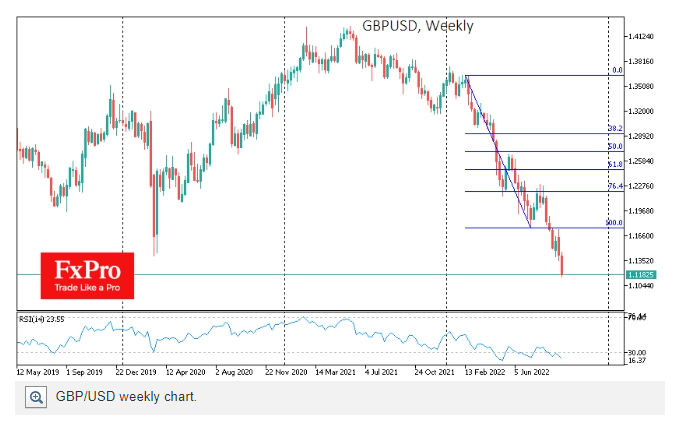Viewport: 674px width, 425px height.
Task: Select the 1.41240 price axis label
Action: coord(641,37)
